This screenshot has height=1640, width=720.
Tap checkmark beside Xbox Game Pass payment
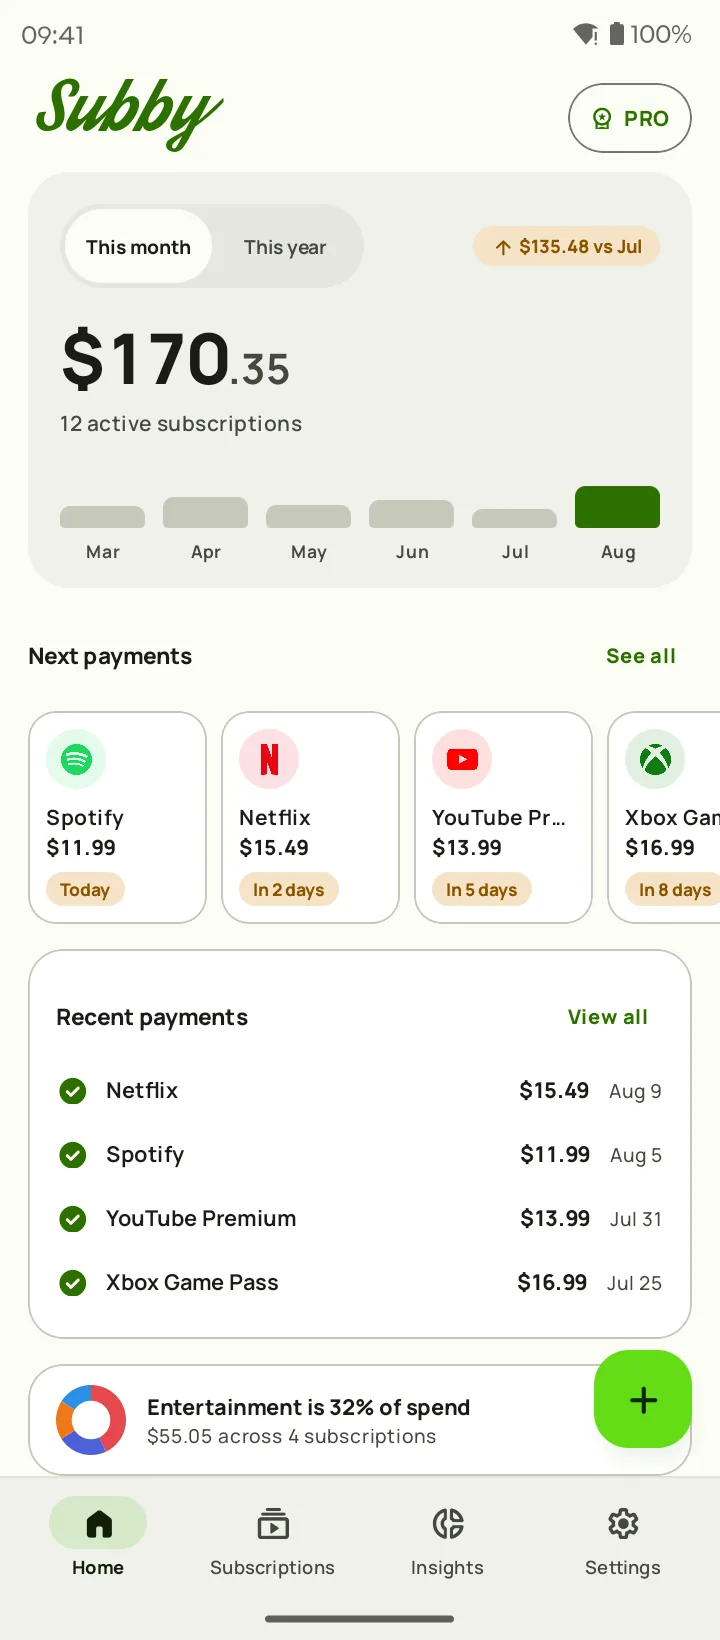[73, 1283]
